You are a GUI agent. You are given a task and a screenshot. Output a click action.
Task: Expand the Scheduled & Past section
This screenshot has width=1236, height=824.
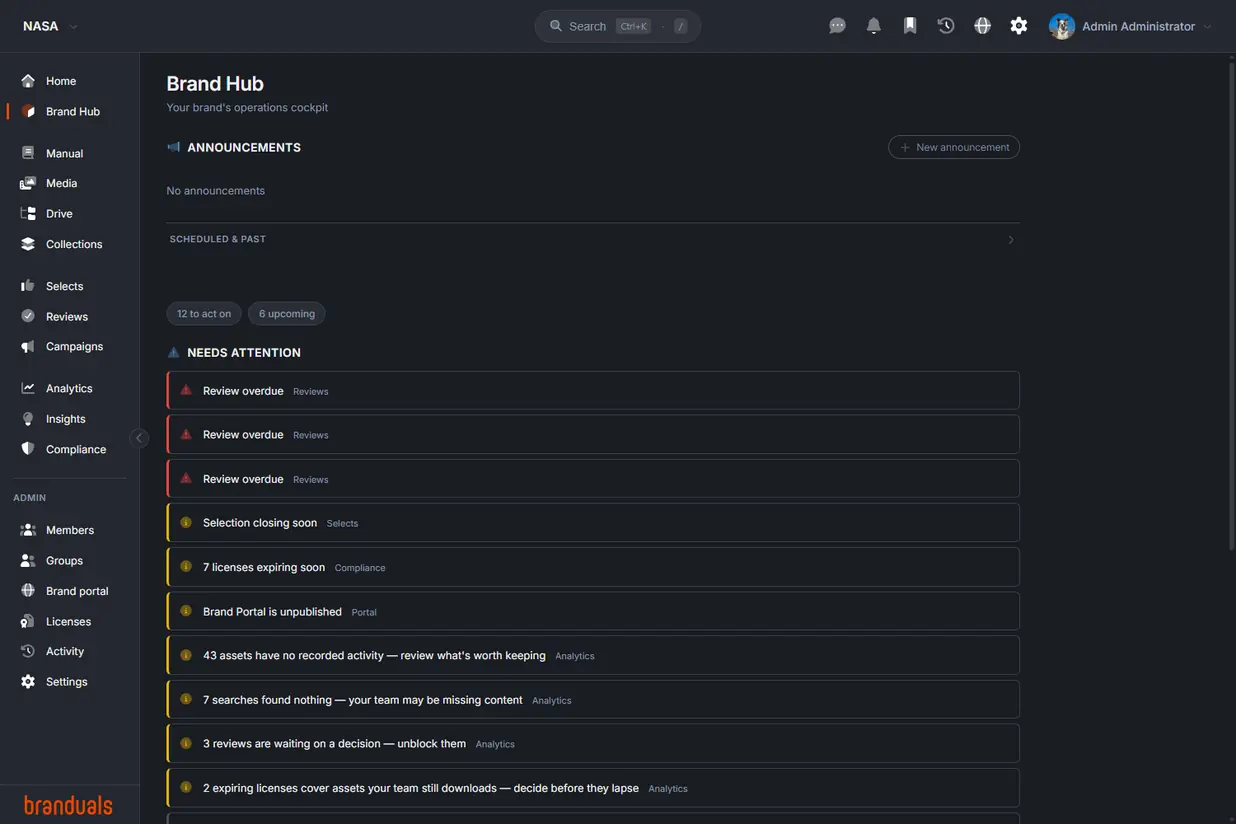click(593, 240)
